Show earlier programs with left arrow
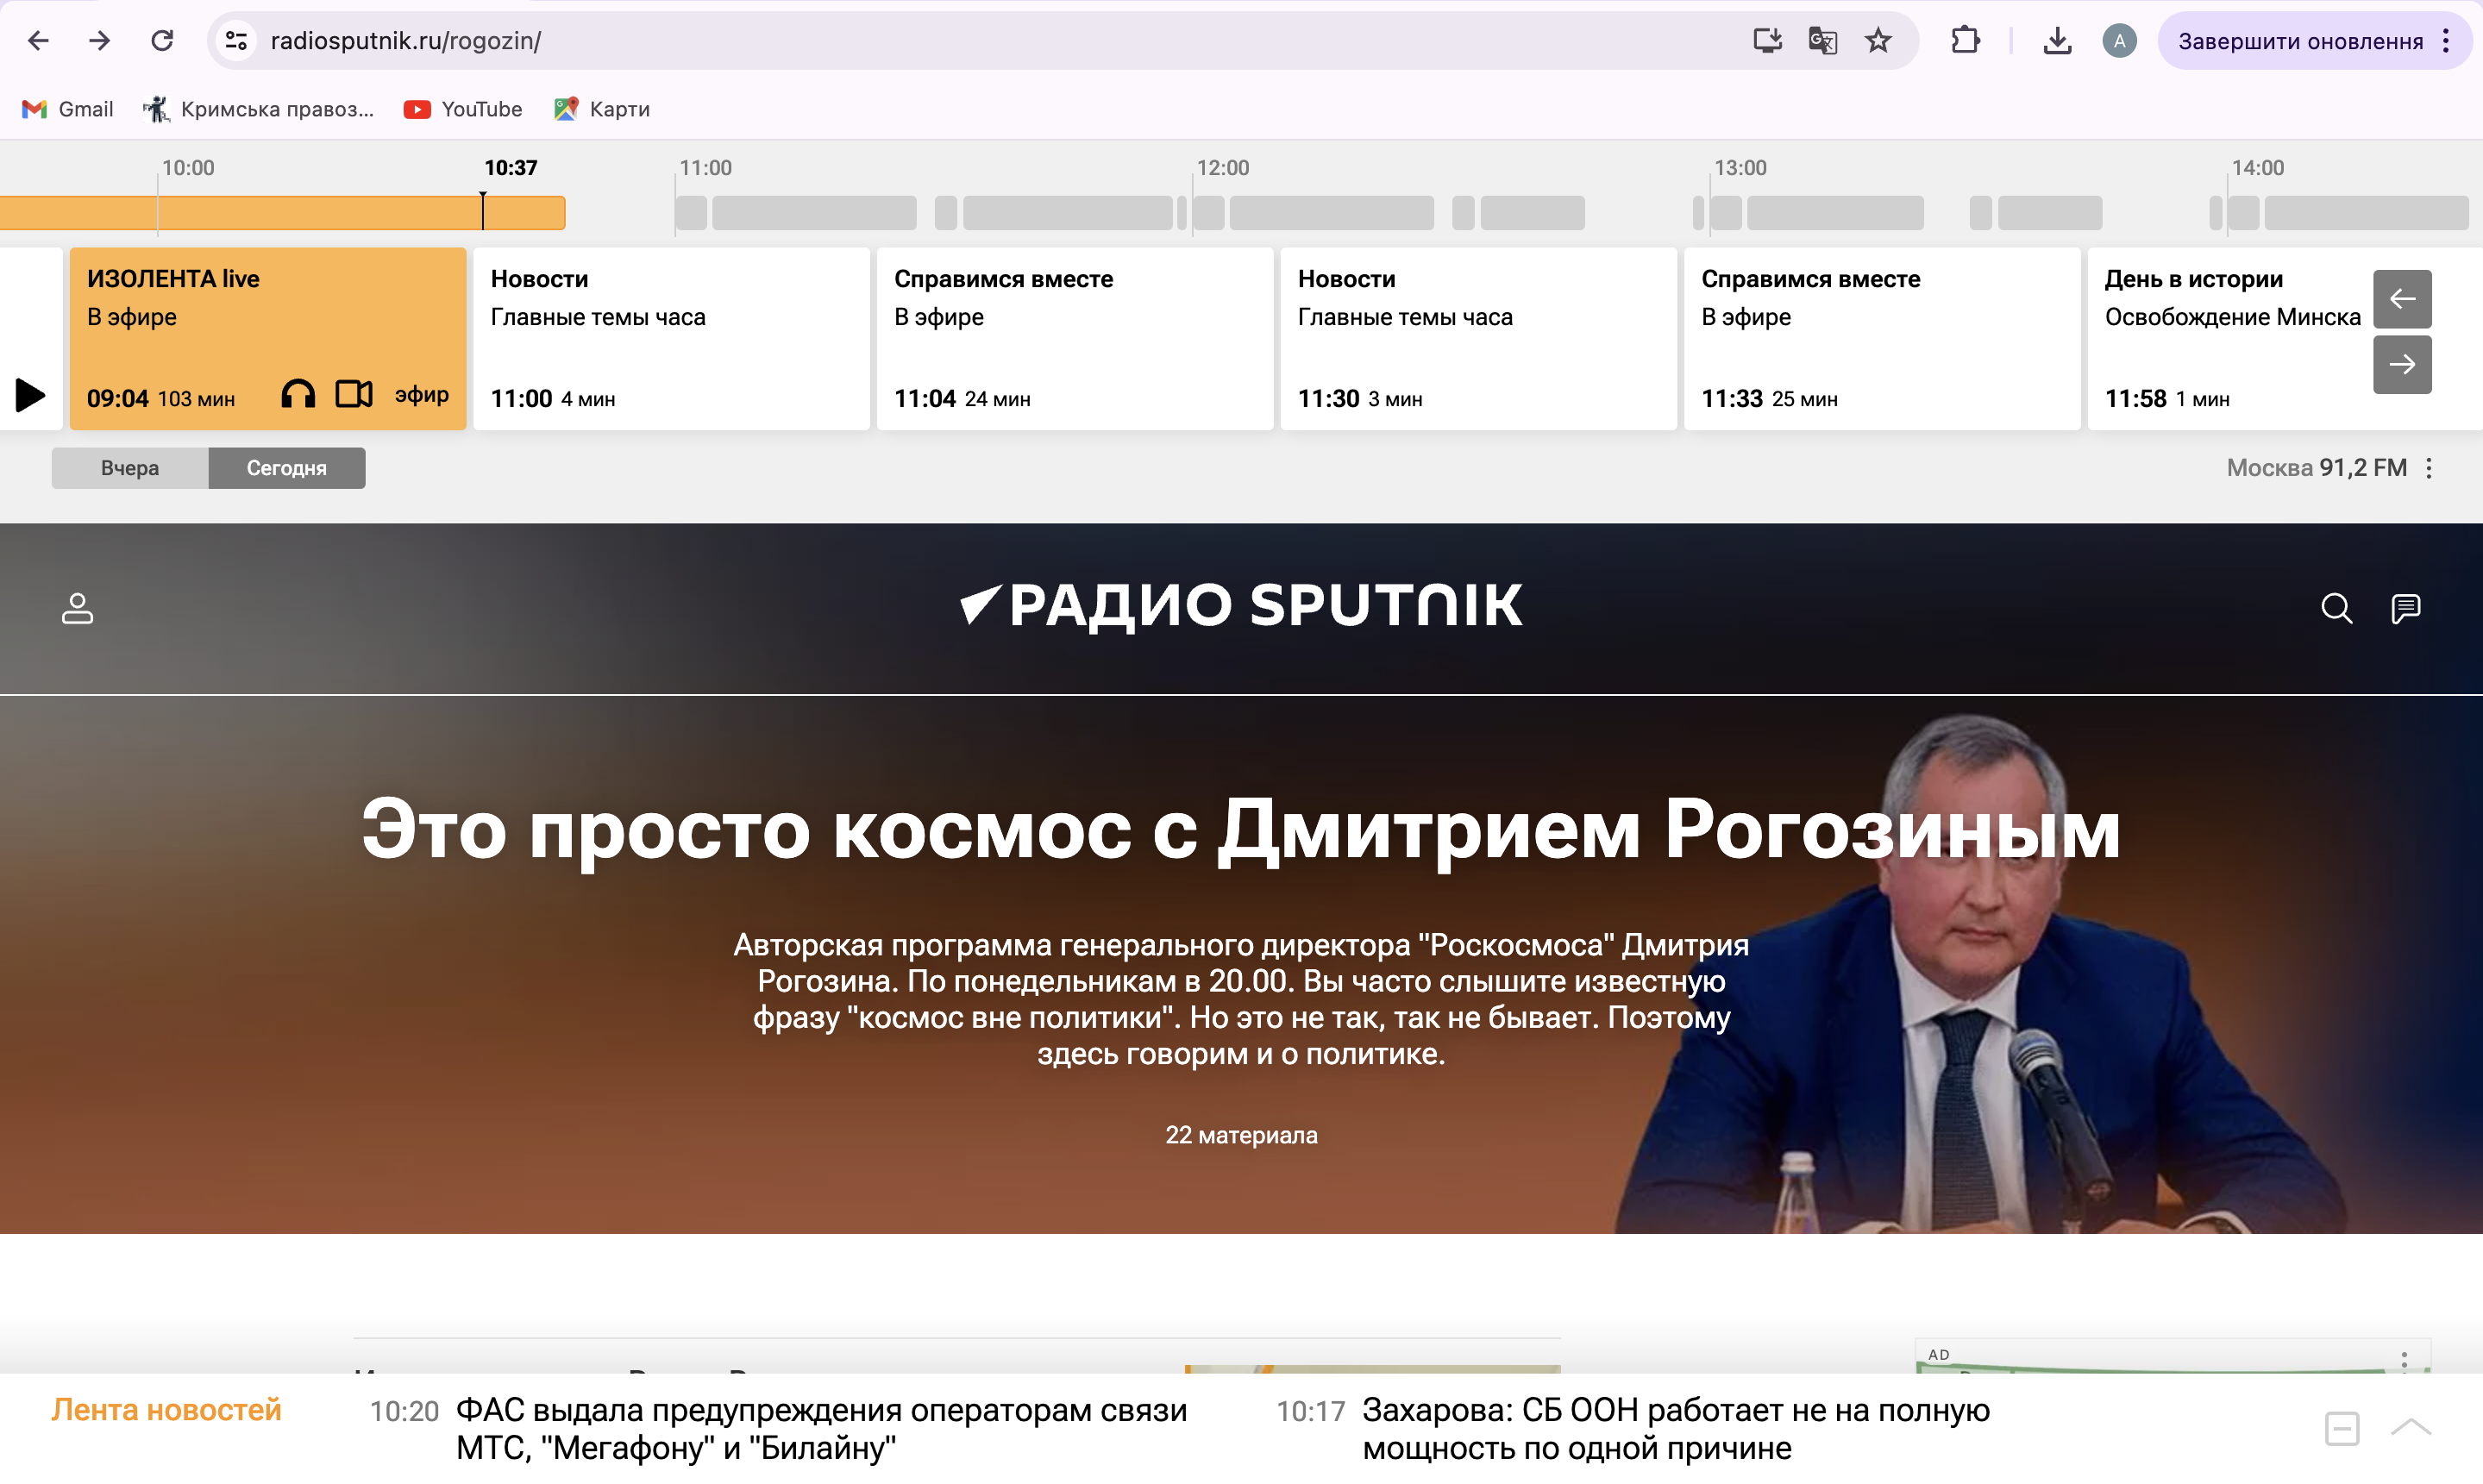 point(2402,299)
